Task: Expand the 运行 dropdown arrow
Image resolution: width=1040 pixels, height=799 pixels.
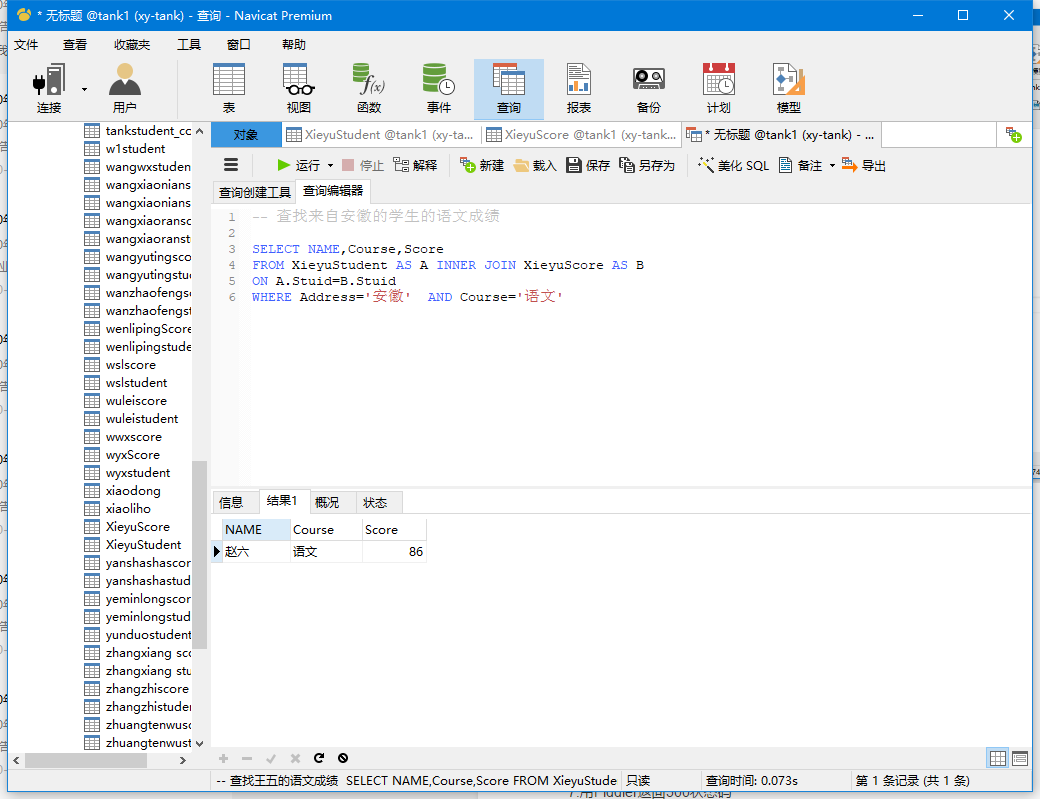Action: [330, 166]
